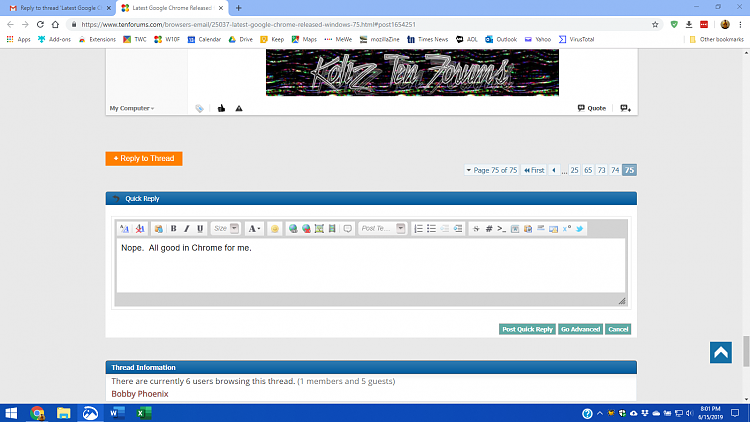Image resolution: width=750 pixels, height=422 pixels.
Task: Click the horizontal line toolbar icon
Action: coord(540,229)
